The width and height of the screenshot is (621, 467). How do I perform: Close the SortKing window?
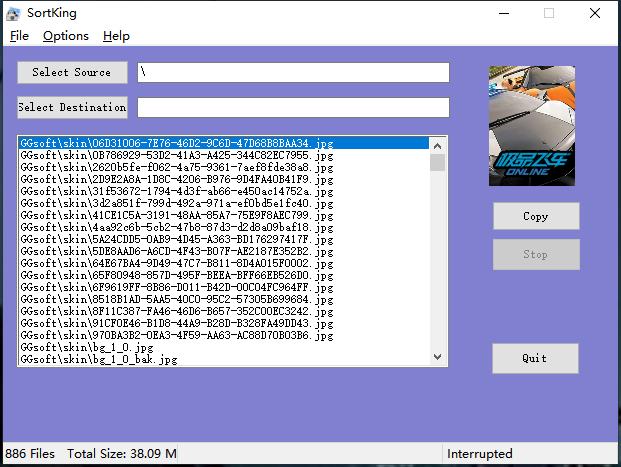pos(595,13)
